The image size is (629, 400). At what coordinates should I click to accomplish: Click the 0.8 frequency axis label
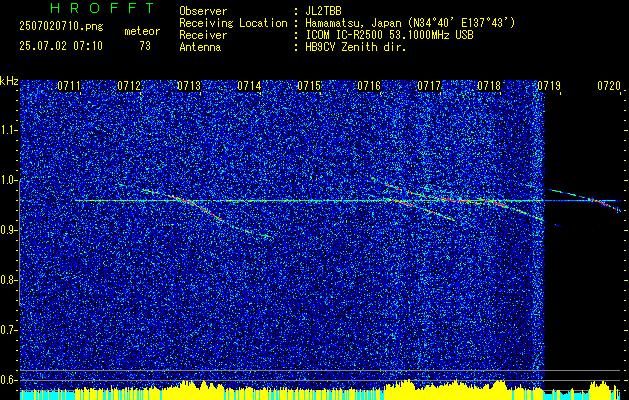click(x=9, y=280)
